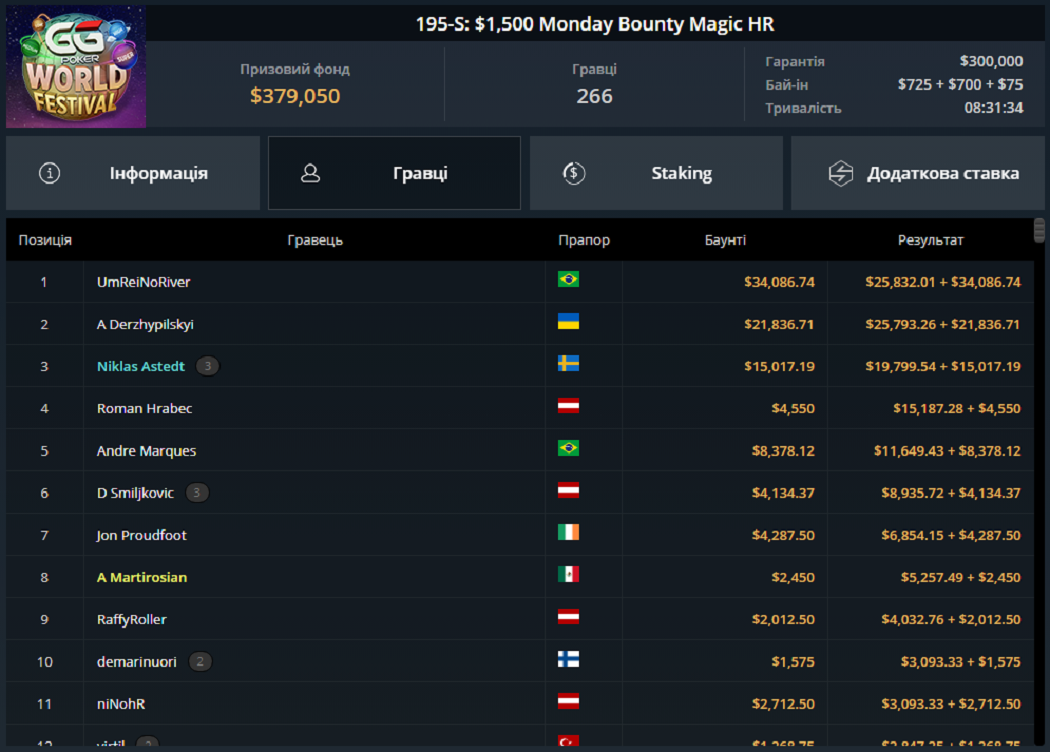Select the Ukraine flag beside A Derzhypilskyi
Image resolution: width=1050 pixels, height=752 pixels.
click(x=571, y=324)
